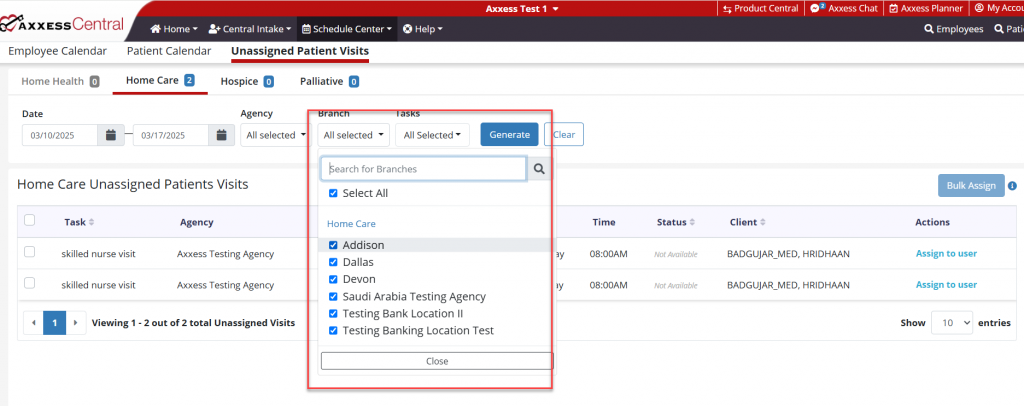Click the Generate button
The height and width of the screenshot is (406, 1024).
coord(509,134)
